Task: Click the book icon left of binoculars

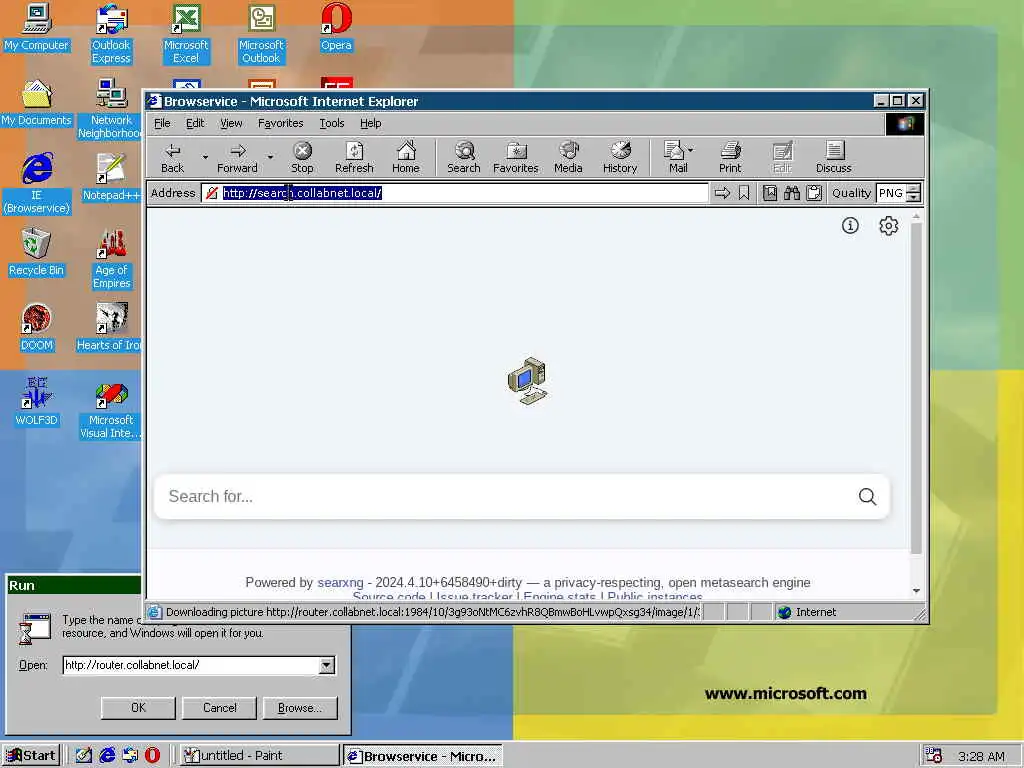Action: (770, 193)
